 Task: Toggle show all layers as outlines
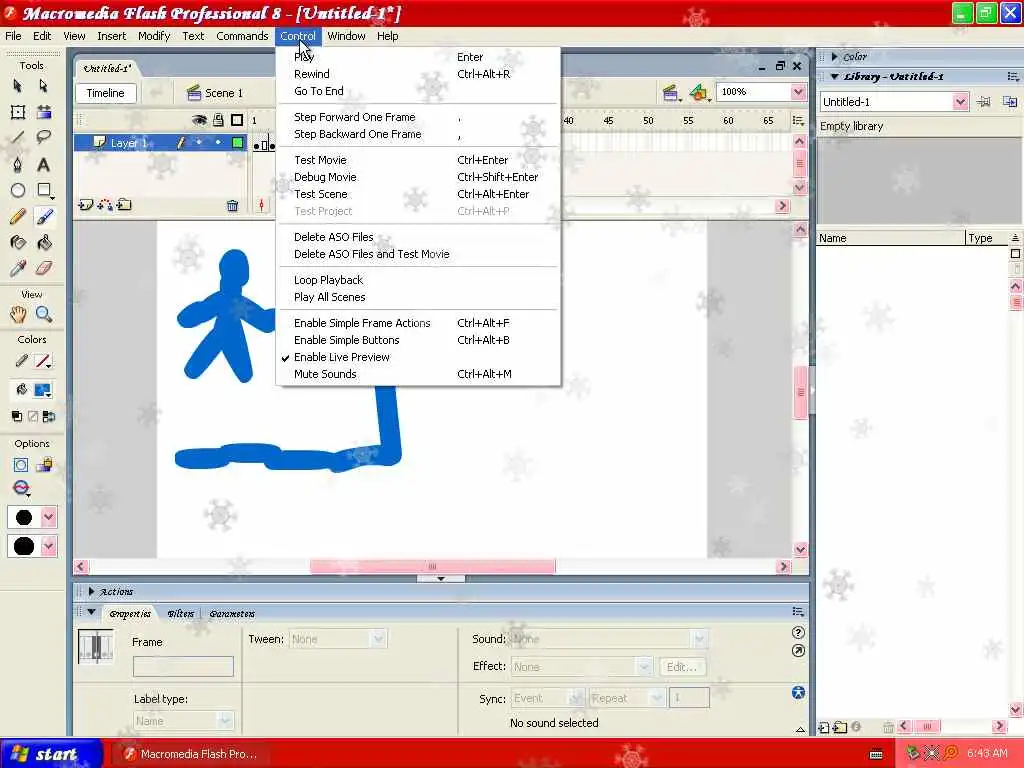[x=237, y=120]
